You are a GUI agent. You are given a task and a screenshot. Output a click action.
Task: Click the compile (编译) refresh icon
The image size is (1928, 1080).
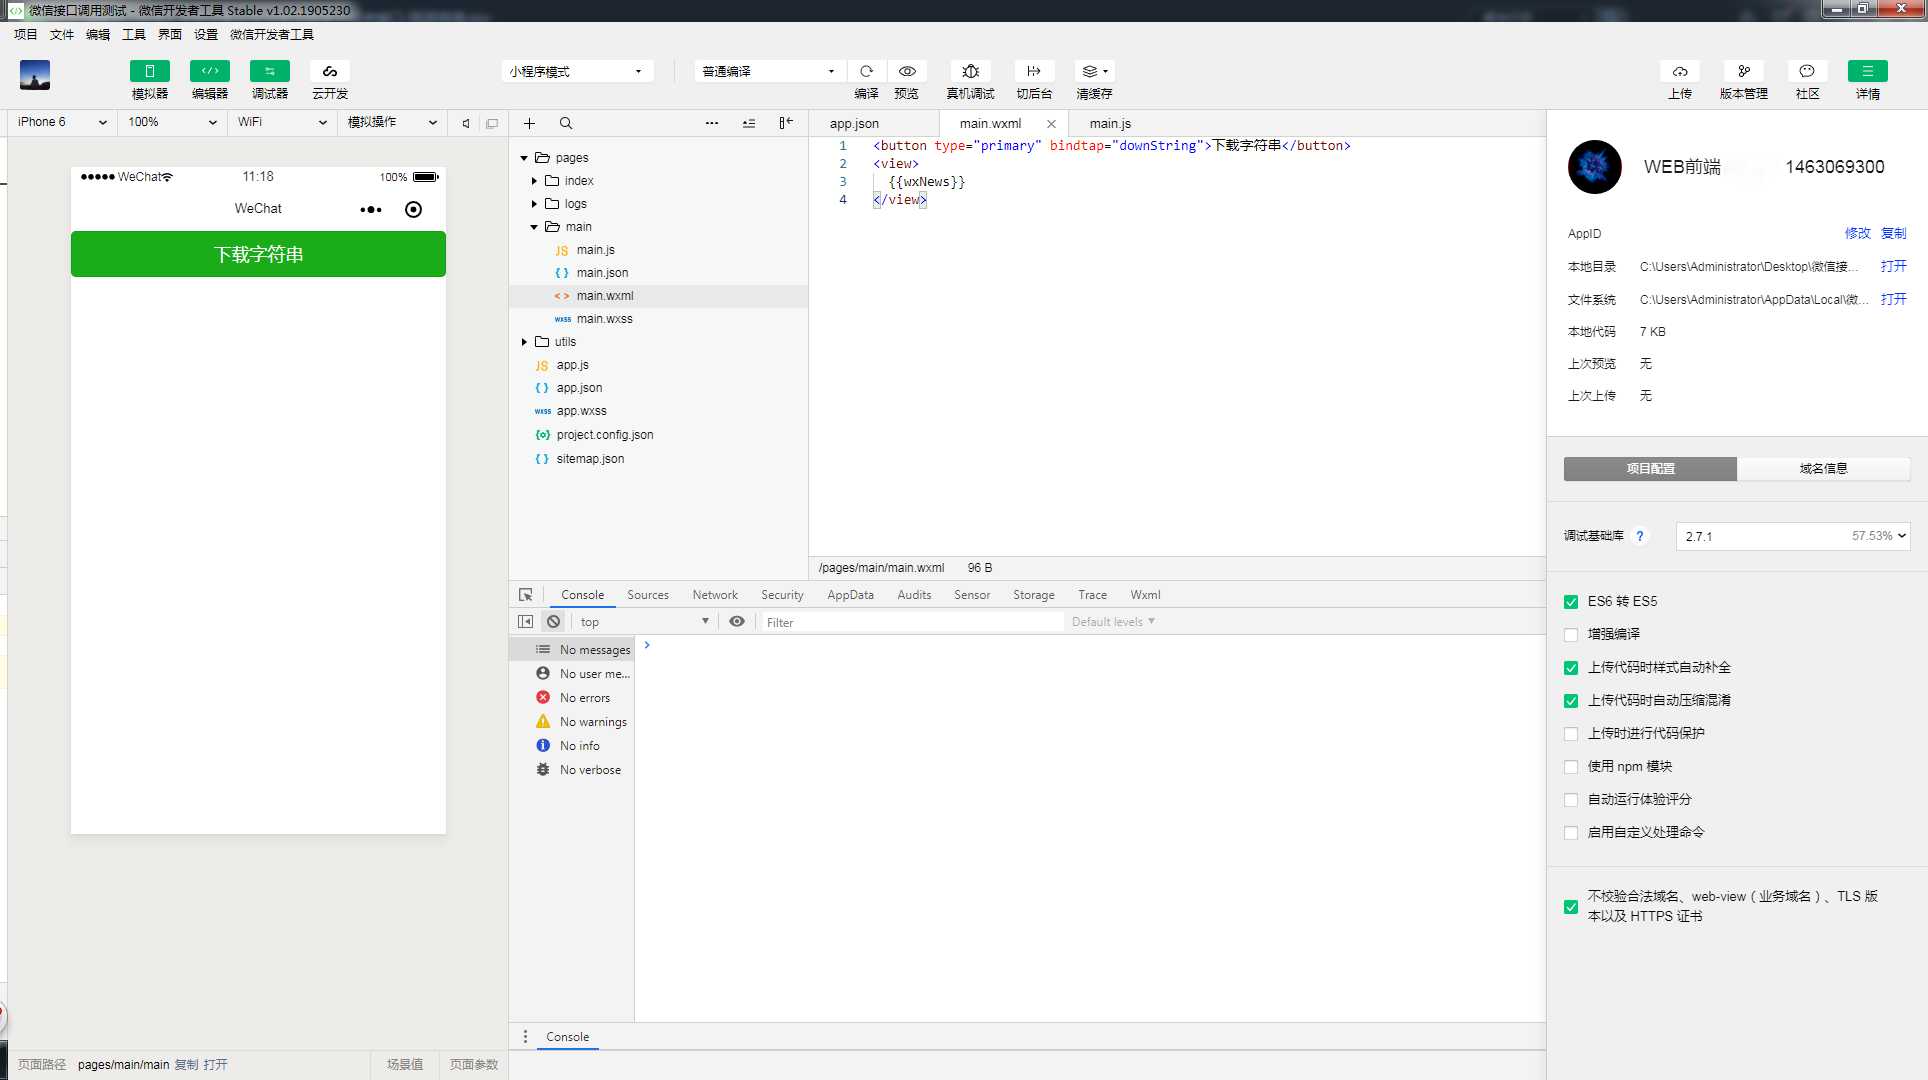coord(867,71)
